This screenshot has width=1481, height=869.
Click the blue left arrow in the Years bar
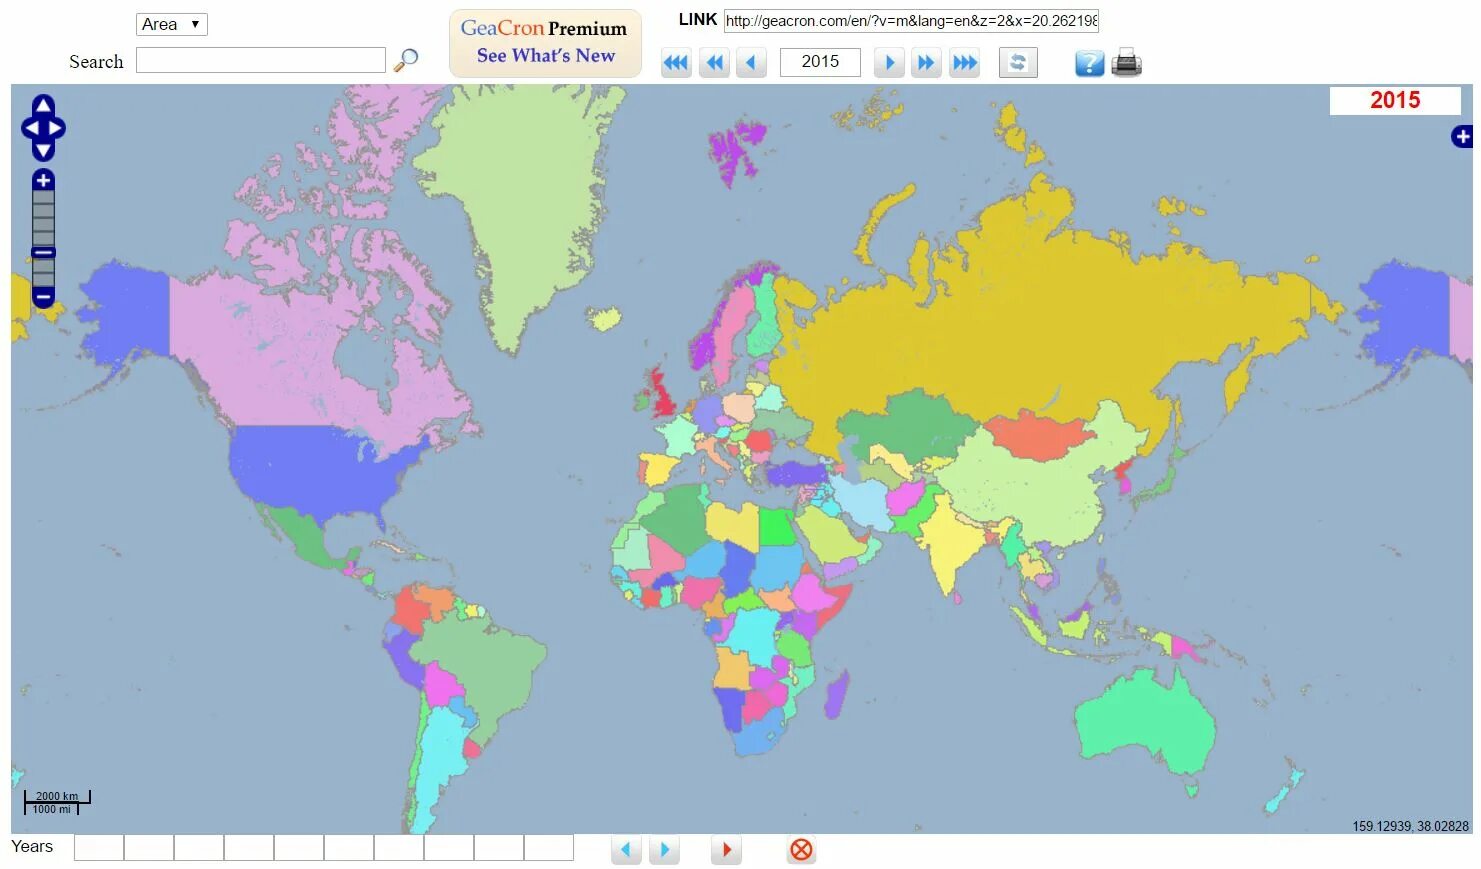coord(626,850)
